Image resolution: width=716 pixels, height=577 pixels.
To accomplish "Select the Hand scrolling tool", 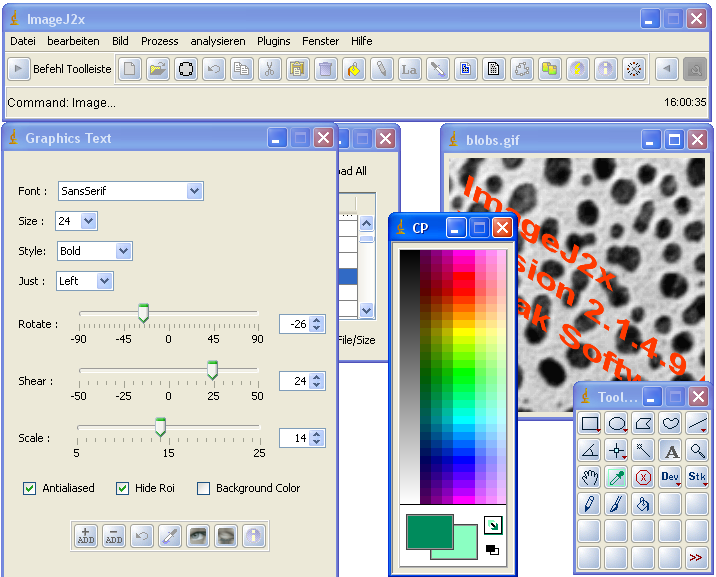I will pyautogui.click(x=589, y=477).
